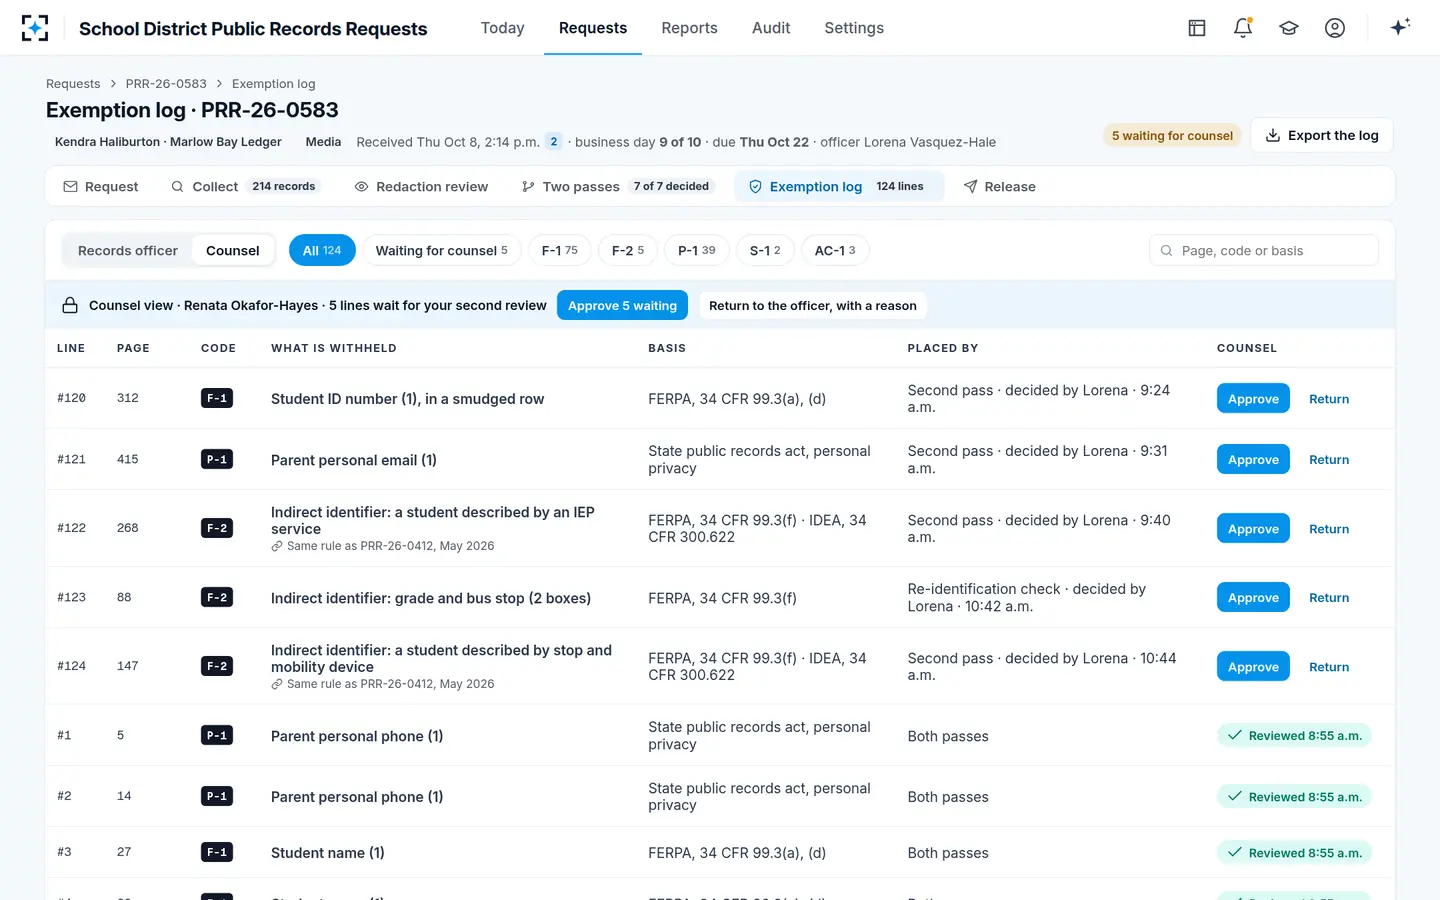The width and height of the screenshot is (1440, 900).
Task: Return line #124 stop and mobility device
Action: [1329, 667]
